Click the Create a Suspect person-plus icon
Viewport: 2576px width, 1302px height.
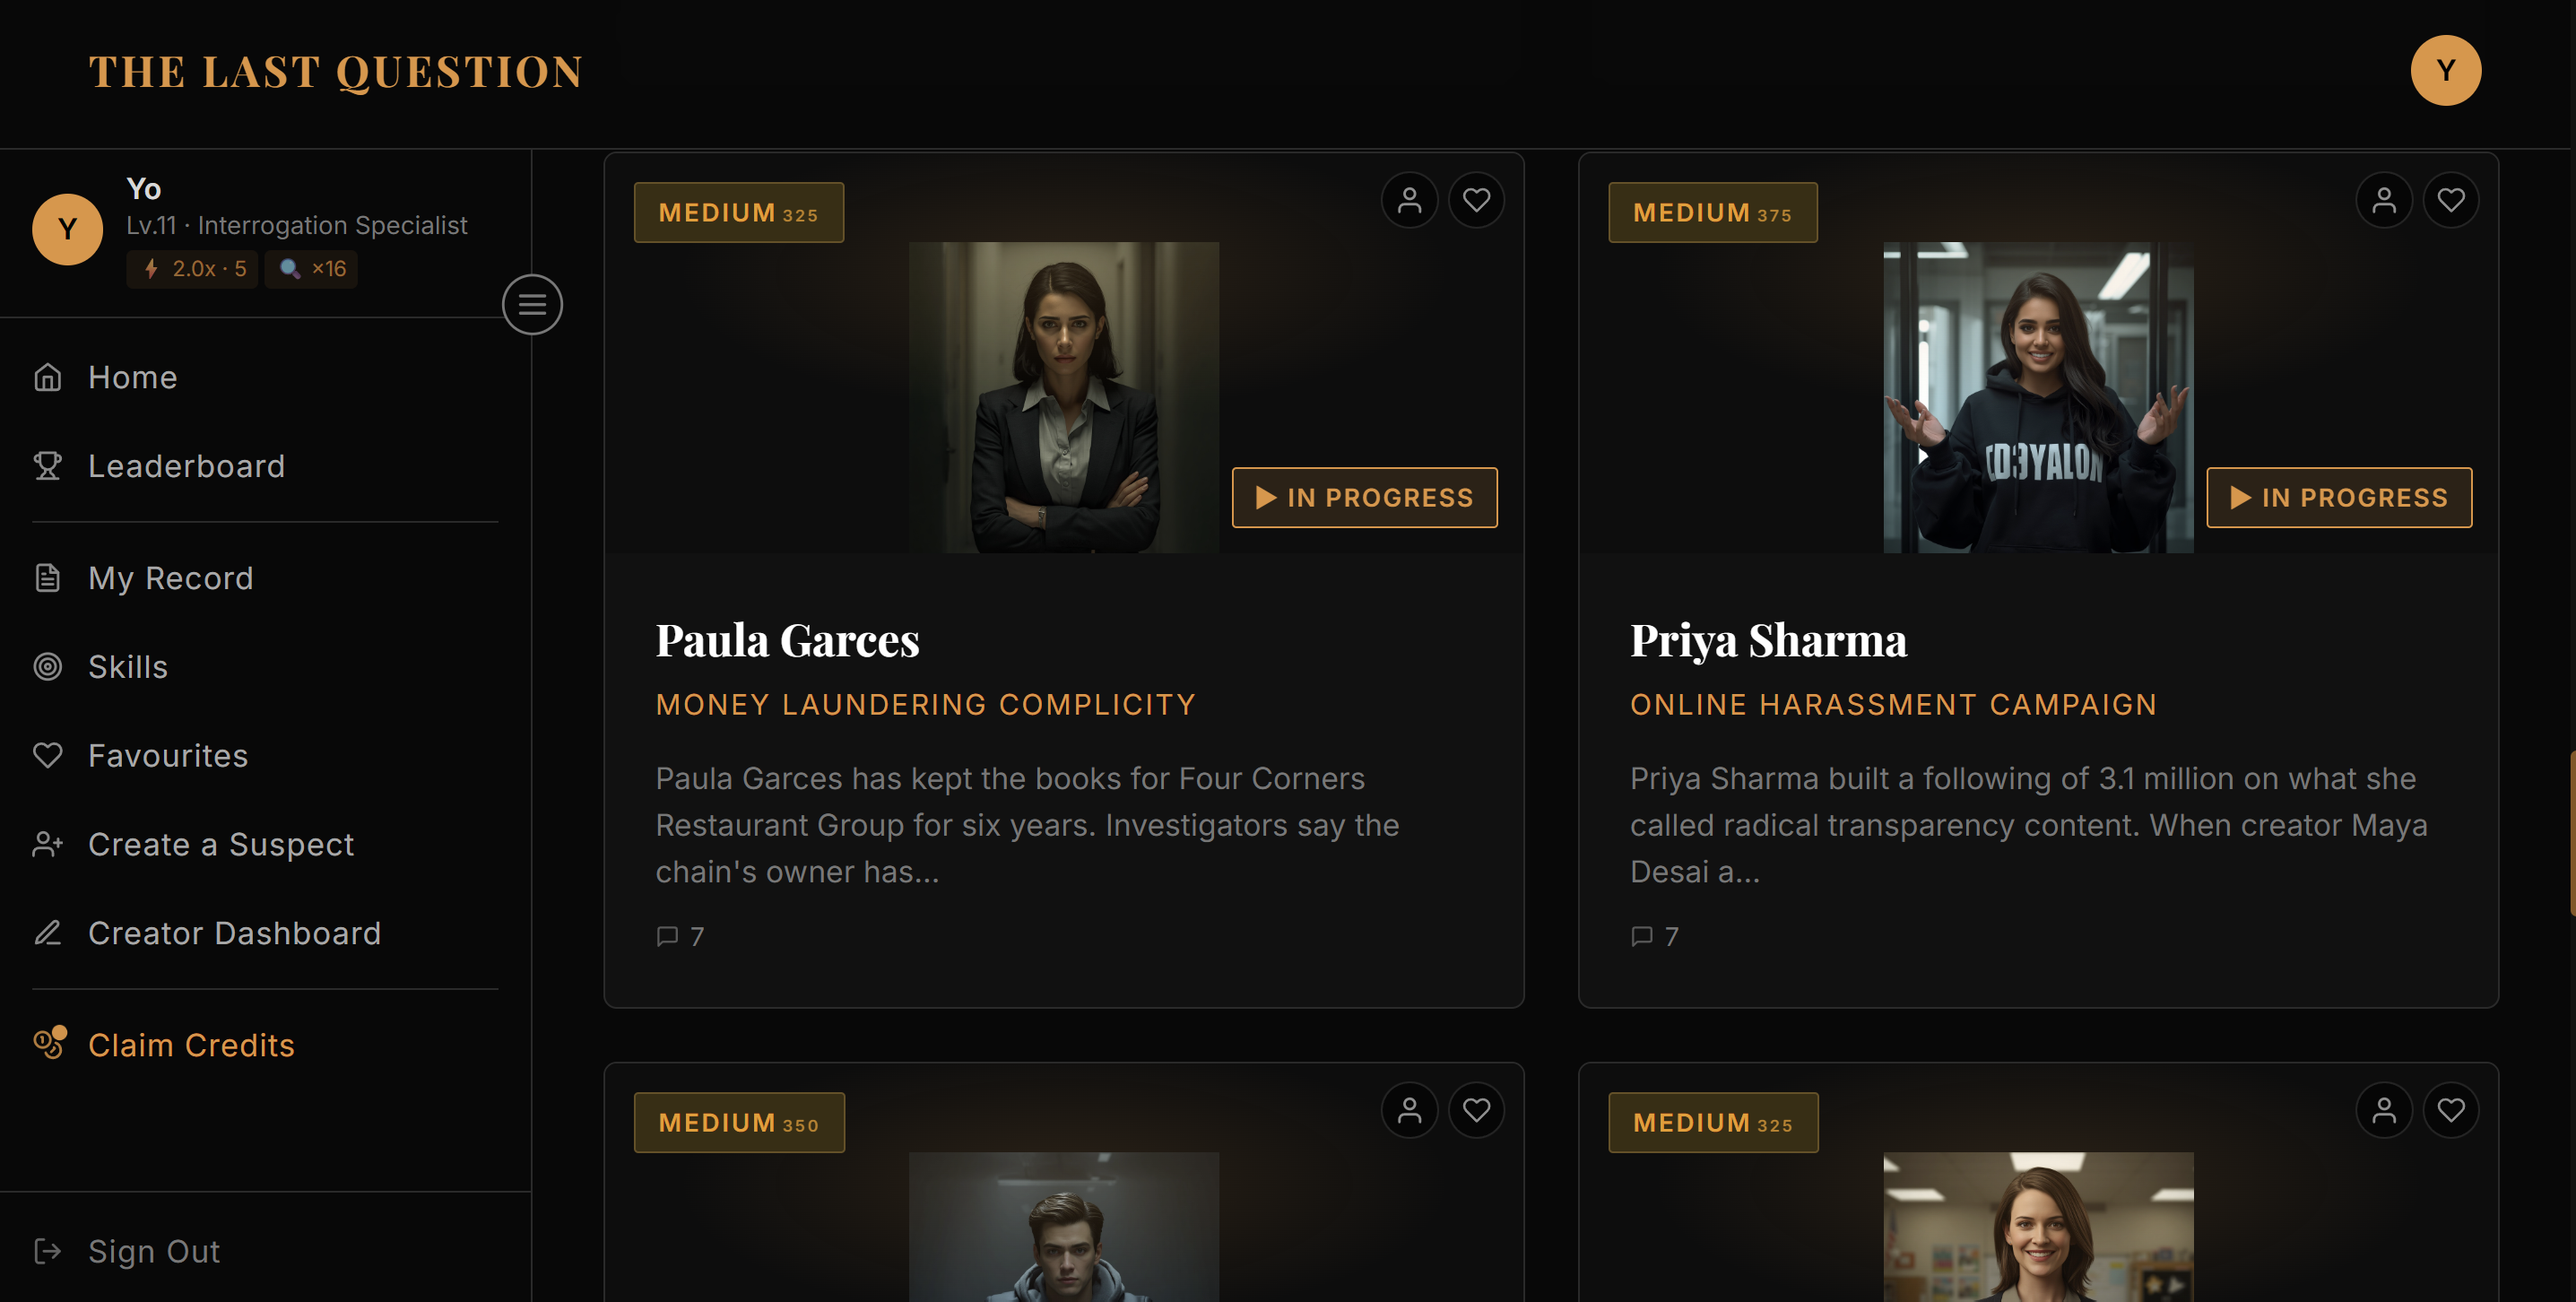47,845
